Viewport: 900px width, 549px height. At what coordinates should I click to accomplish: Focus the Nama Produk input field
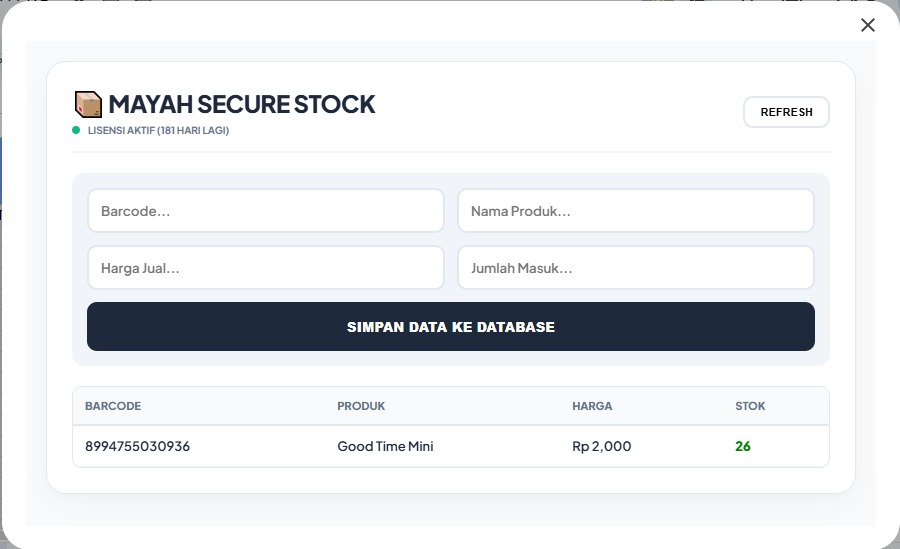tap(636, 211)
